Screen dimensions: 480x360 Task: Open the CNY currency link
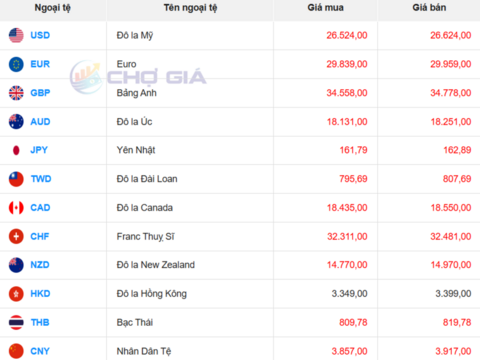click(40, 351)
